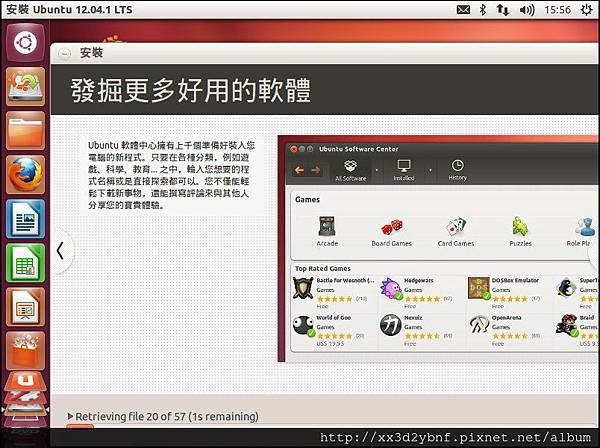600x448 pixels.
Task: Open the Puzzles games category
Action: [x=520, y=231]
